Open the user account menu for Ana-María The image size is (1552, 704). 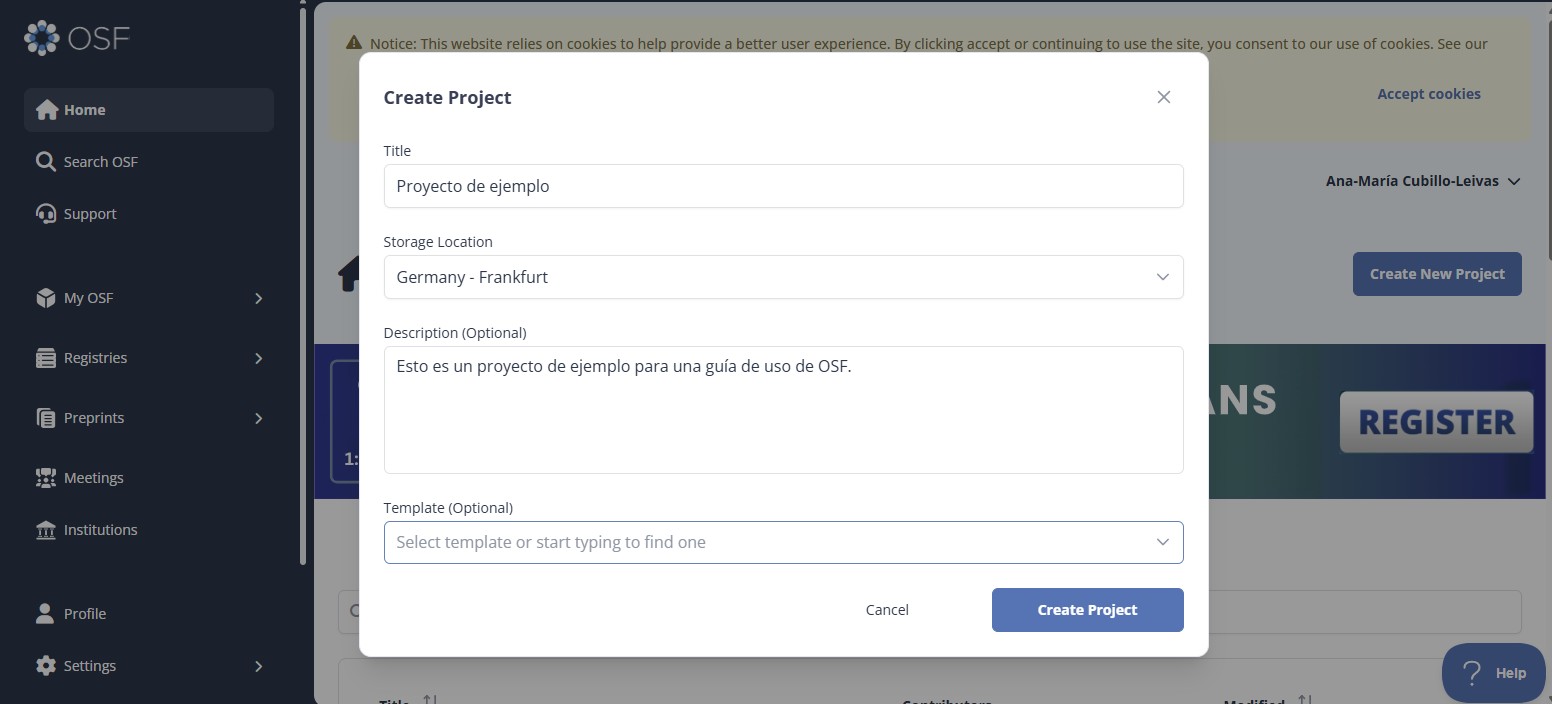[1422, 181]
